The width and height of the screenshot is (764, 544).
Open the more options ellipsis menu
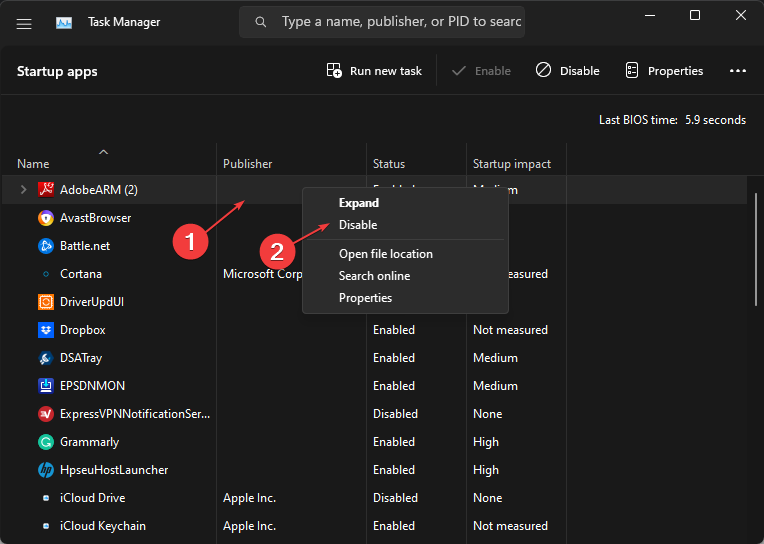click(x=738, y=71)
